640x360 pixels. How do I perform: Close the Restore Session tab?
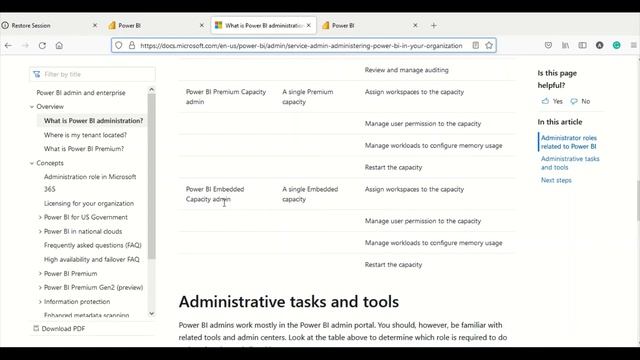point(95,25)
